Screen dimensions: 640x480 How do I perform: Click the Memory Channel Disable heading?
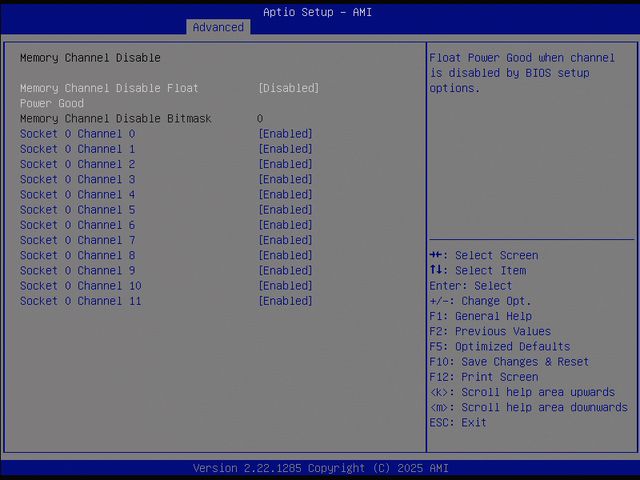[90, 58]
